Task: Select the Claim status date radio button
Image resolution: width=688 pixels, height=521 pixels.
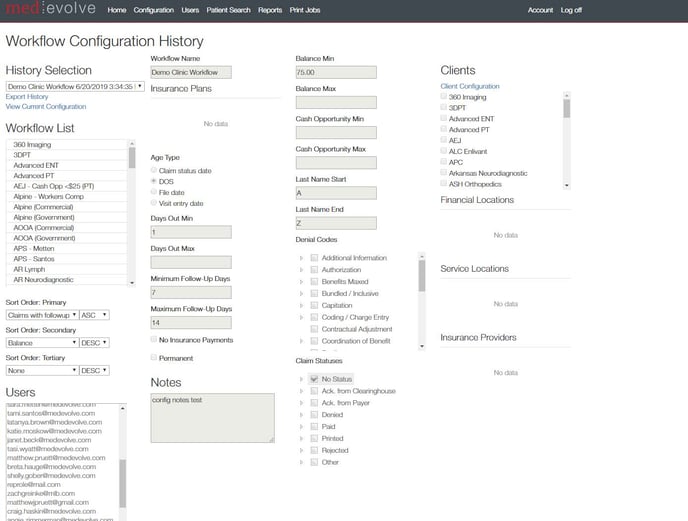Action: (154, 171)
